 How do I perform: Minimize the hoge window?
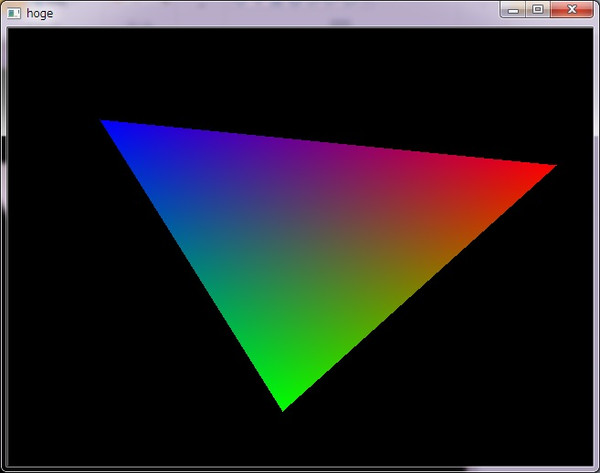tap(513, 10)
